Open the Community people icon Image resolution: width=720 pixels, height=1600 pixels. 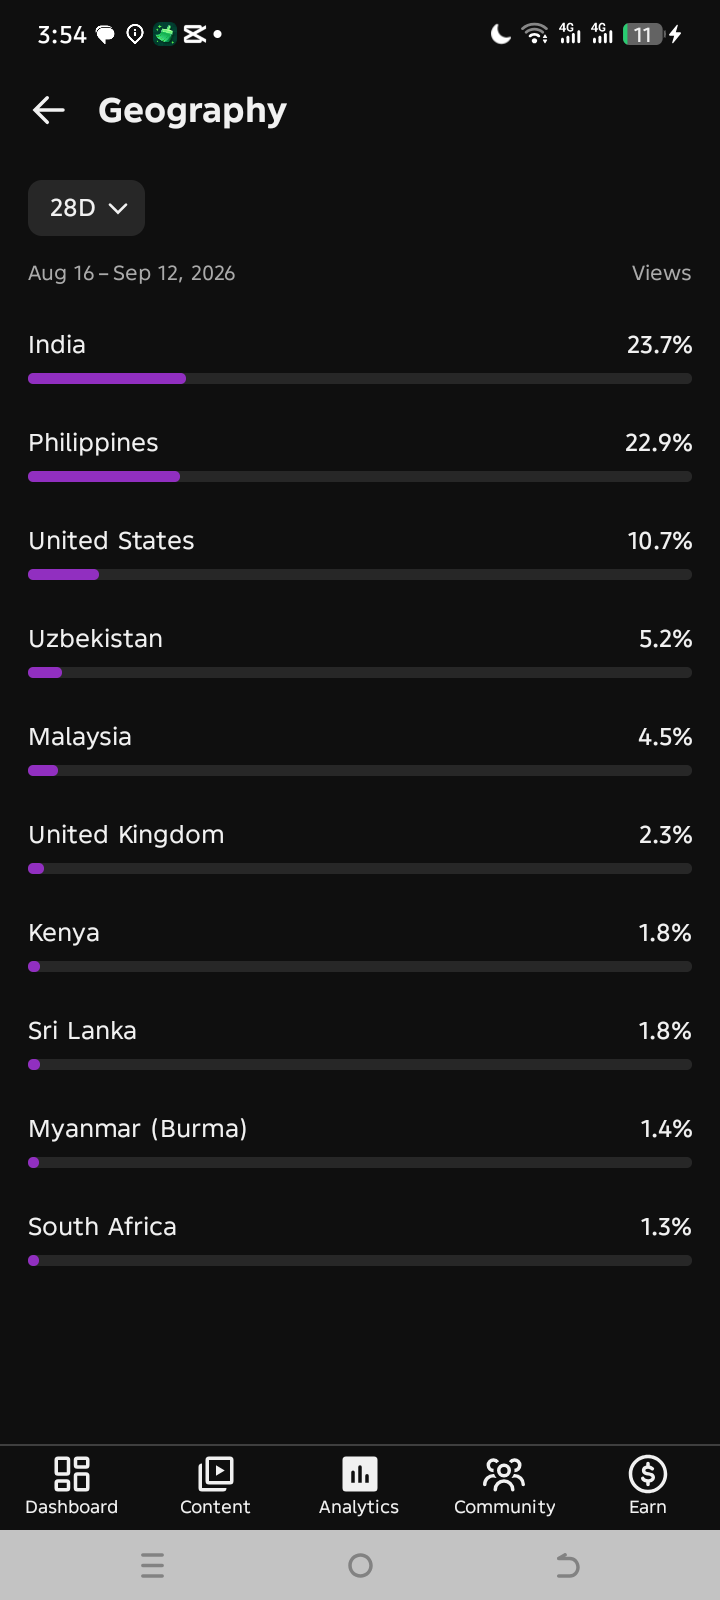tap(504, 1473)
